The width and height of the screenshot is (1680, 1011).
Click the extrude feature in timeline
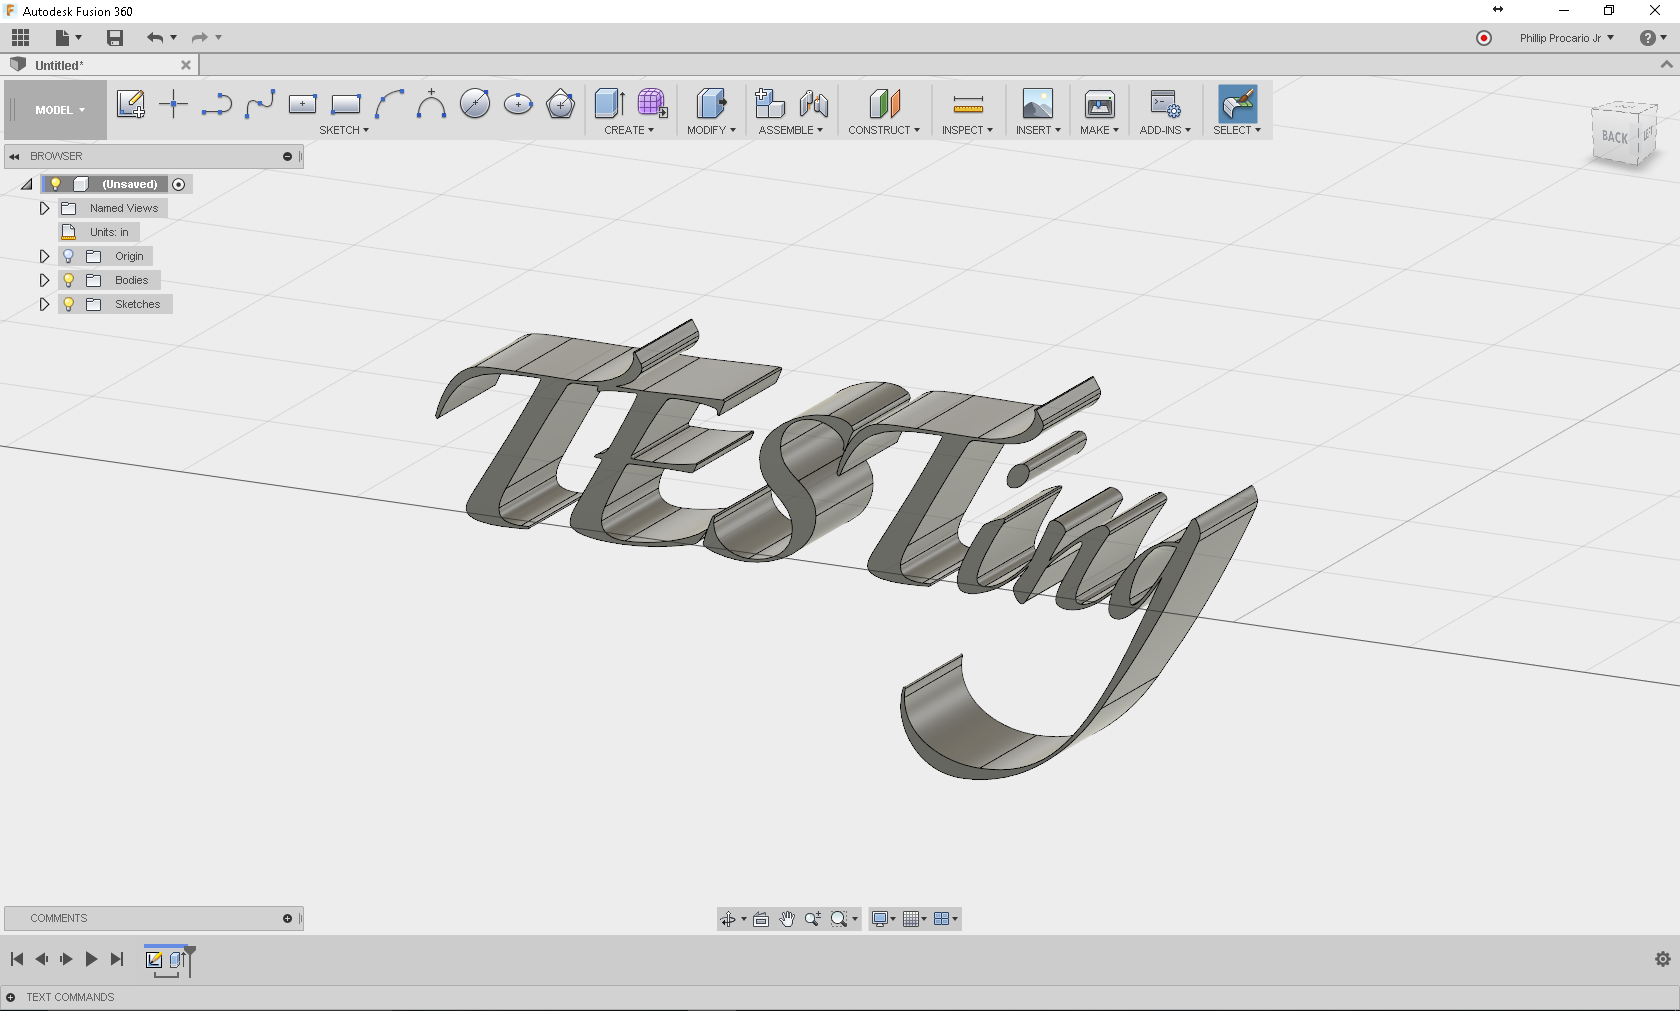(x=177, y=960)
